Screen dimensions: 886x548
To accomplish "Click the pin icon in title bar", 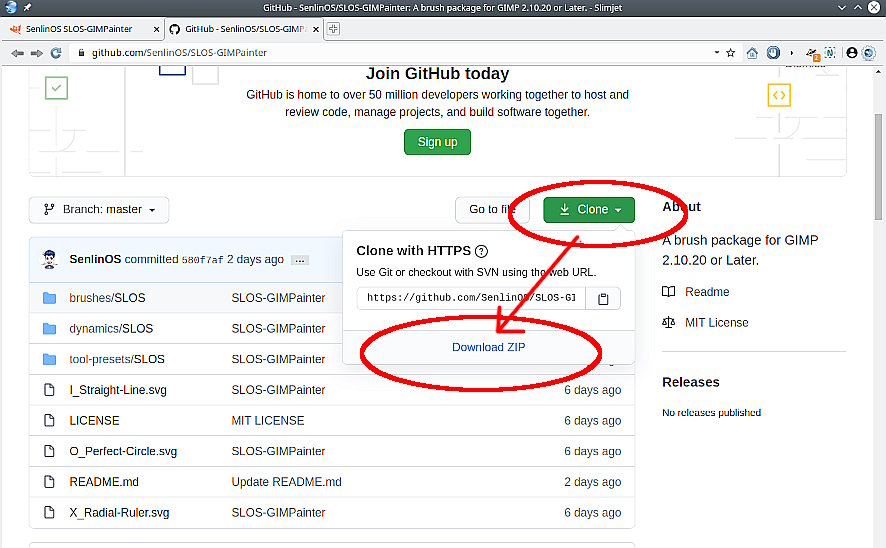I will click(x=27, y=7).
